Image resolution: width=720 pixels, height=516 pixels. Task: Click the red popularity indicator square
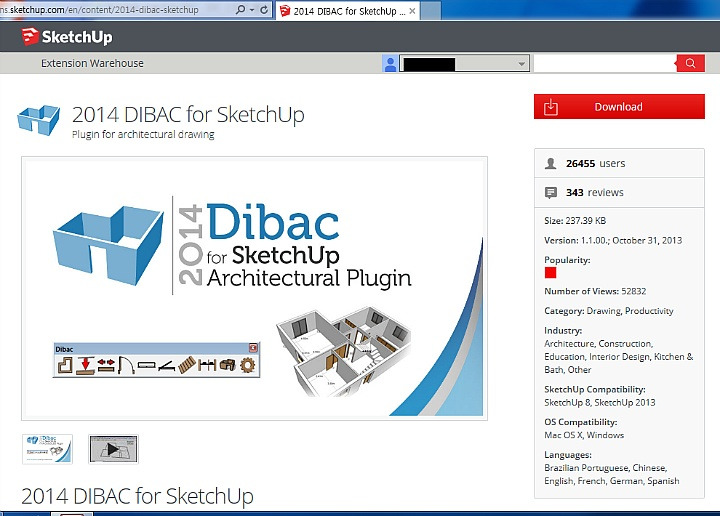(551, 273)
